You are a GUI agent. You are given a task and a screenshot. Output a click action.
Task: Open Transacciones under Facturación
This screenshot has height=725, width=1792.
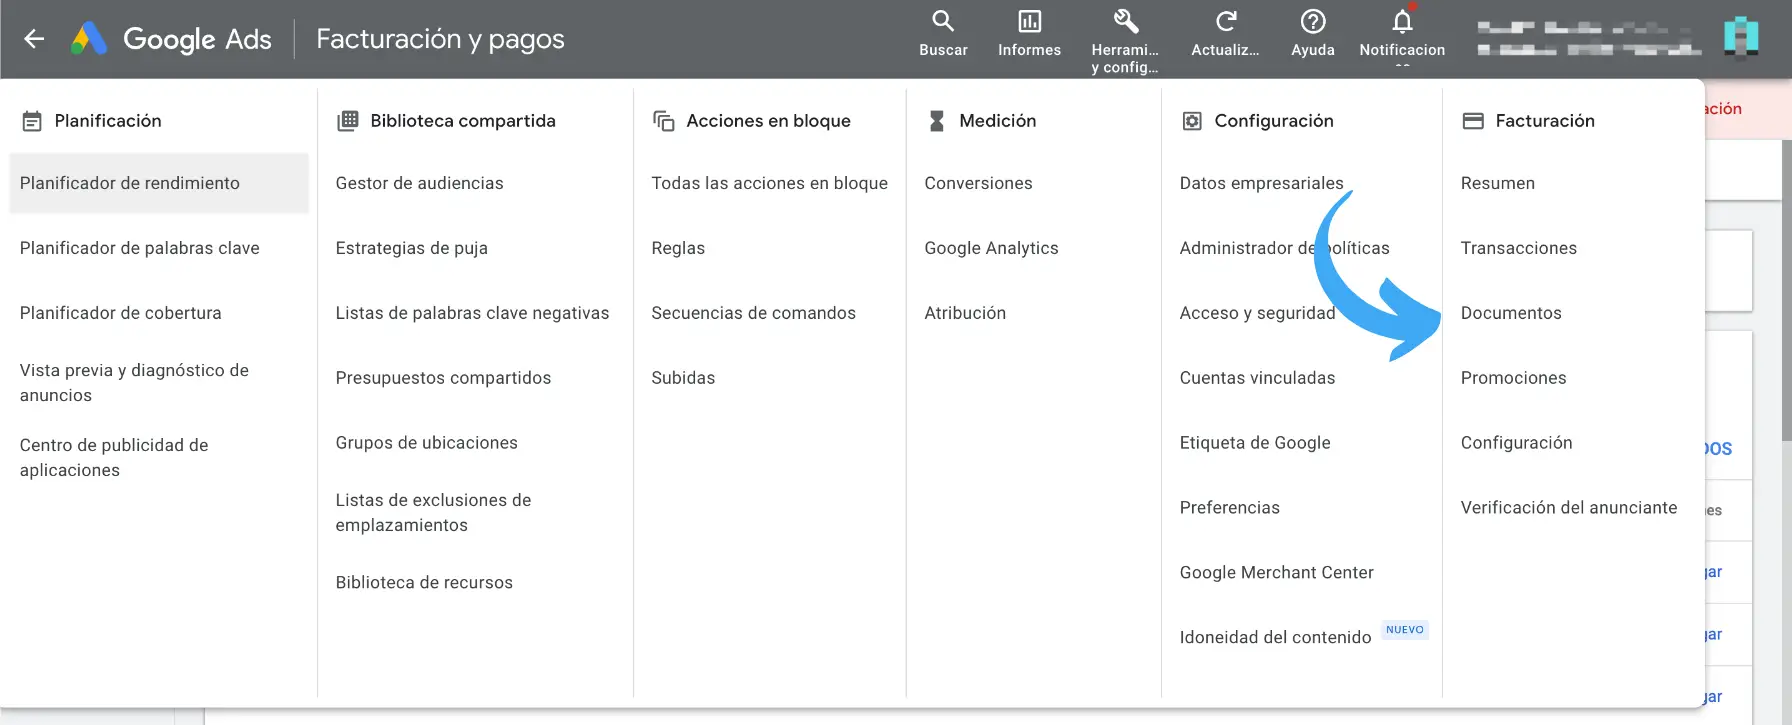(1518, 248)
